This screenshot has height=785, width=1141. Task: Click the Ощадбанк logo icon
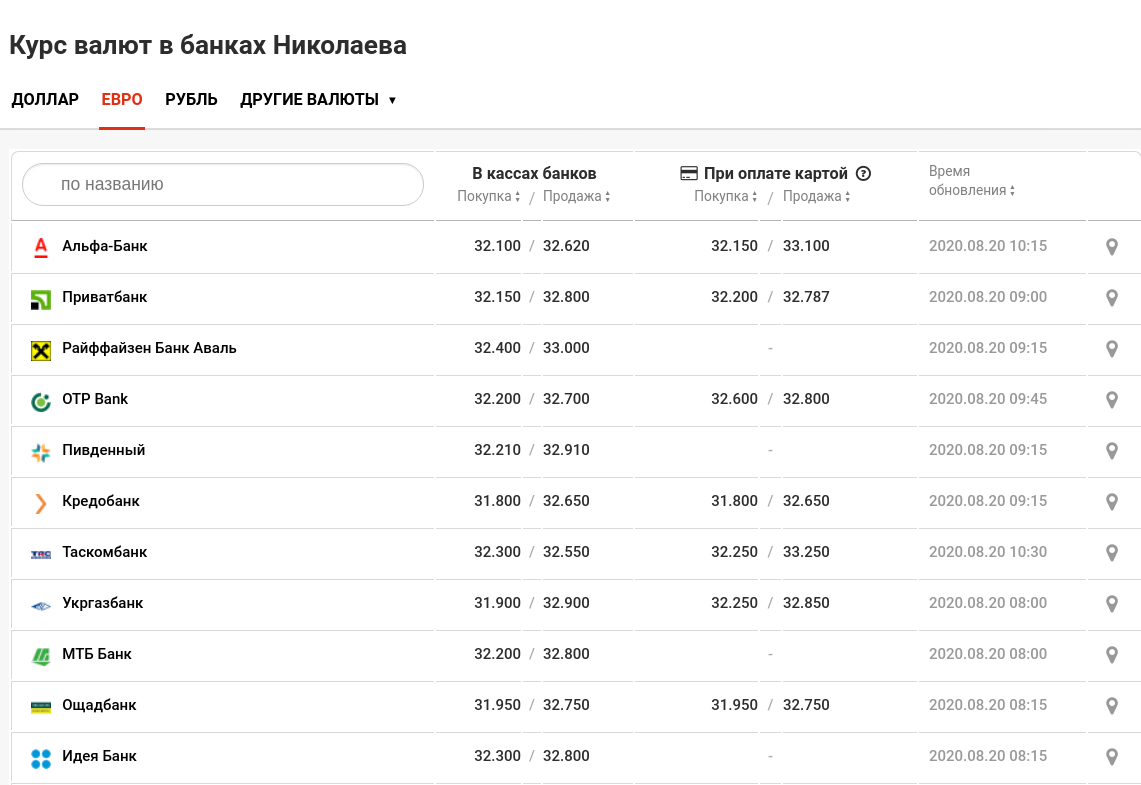[41, 707]
